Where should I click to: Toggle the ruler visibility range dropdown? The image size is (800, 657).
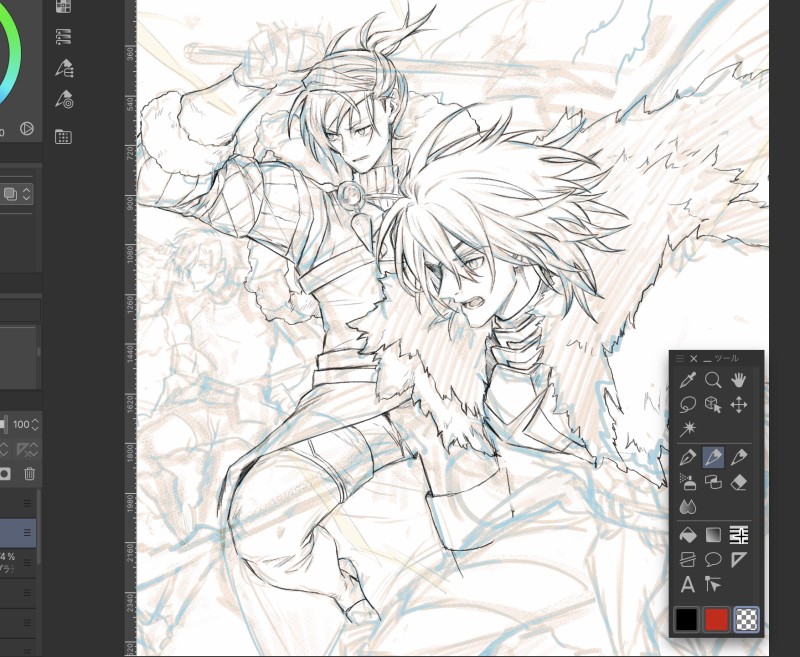[26, 449]
